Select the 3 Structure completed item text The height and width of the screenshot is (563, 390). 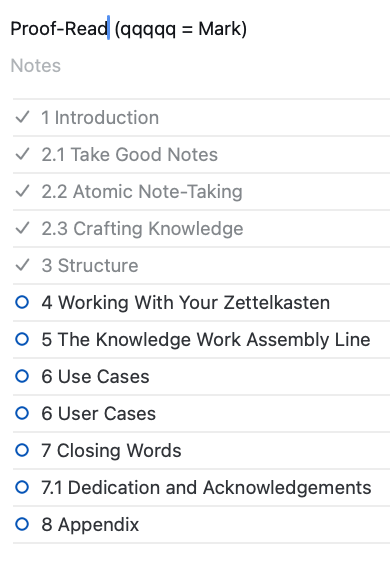[x=90, y=265]
